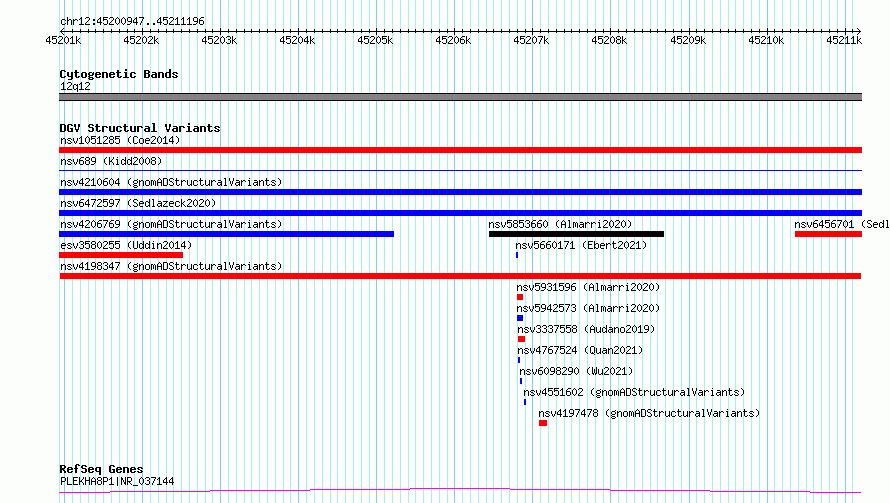Click the nsv4206769 (gnomADStructuralVariants) label
The height and width of the screenshot is (503, 890).
coord(171,224)
